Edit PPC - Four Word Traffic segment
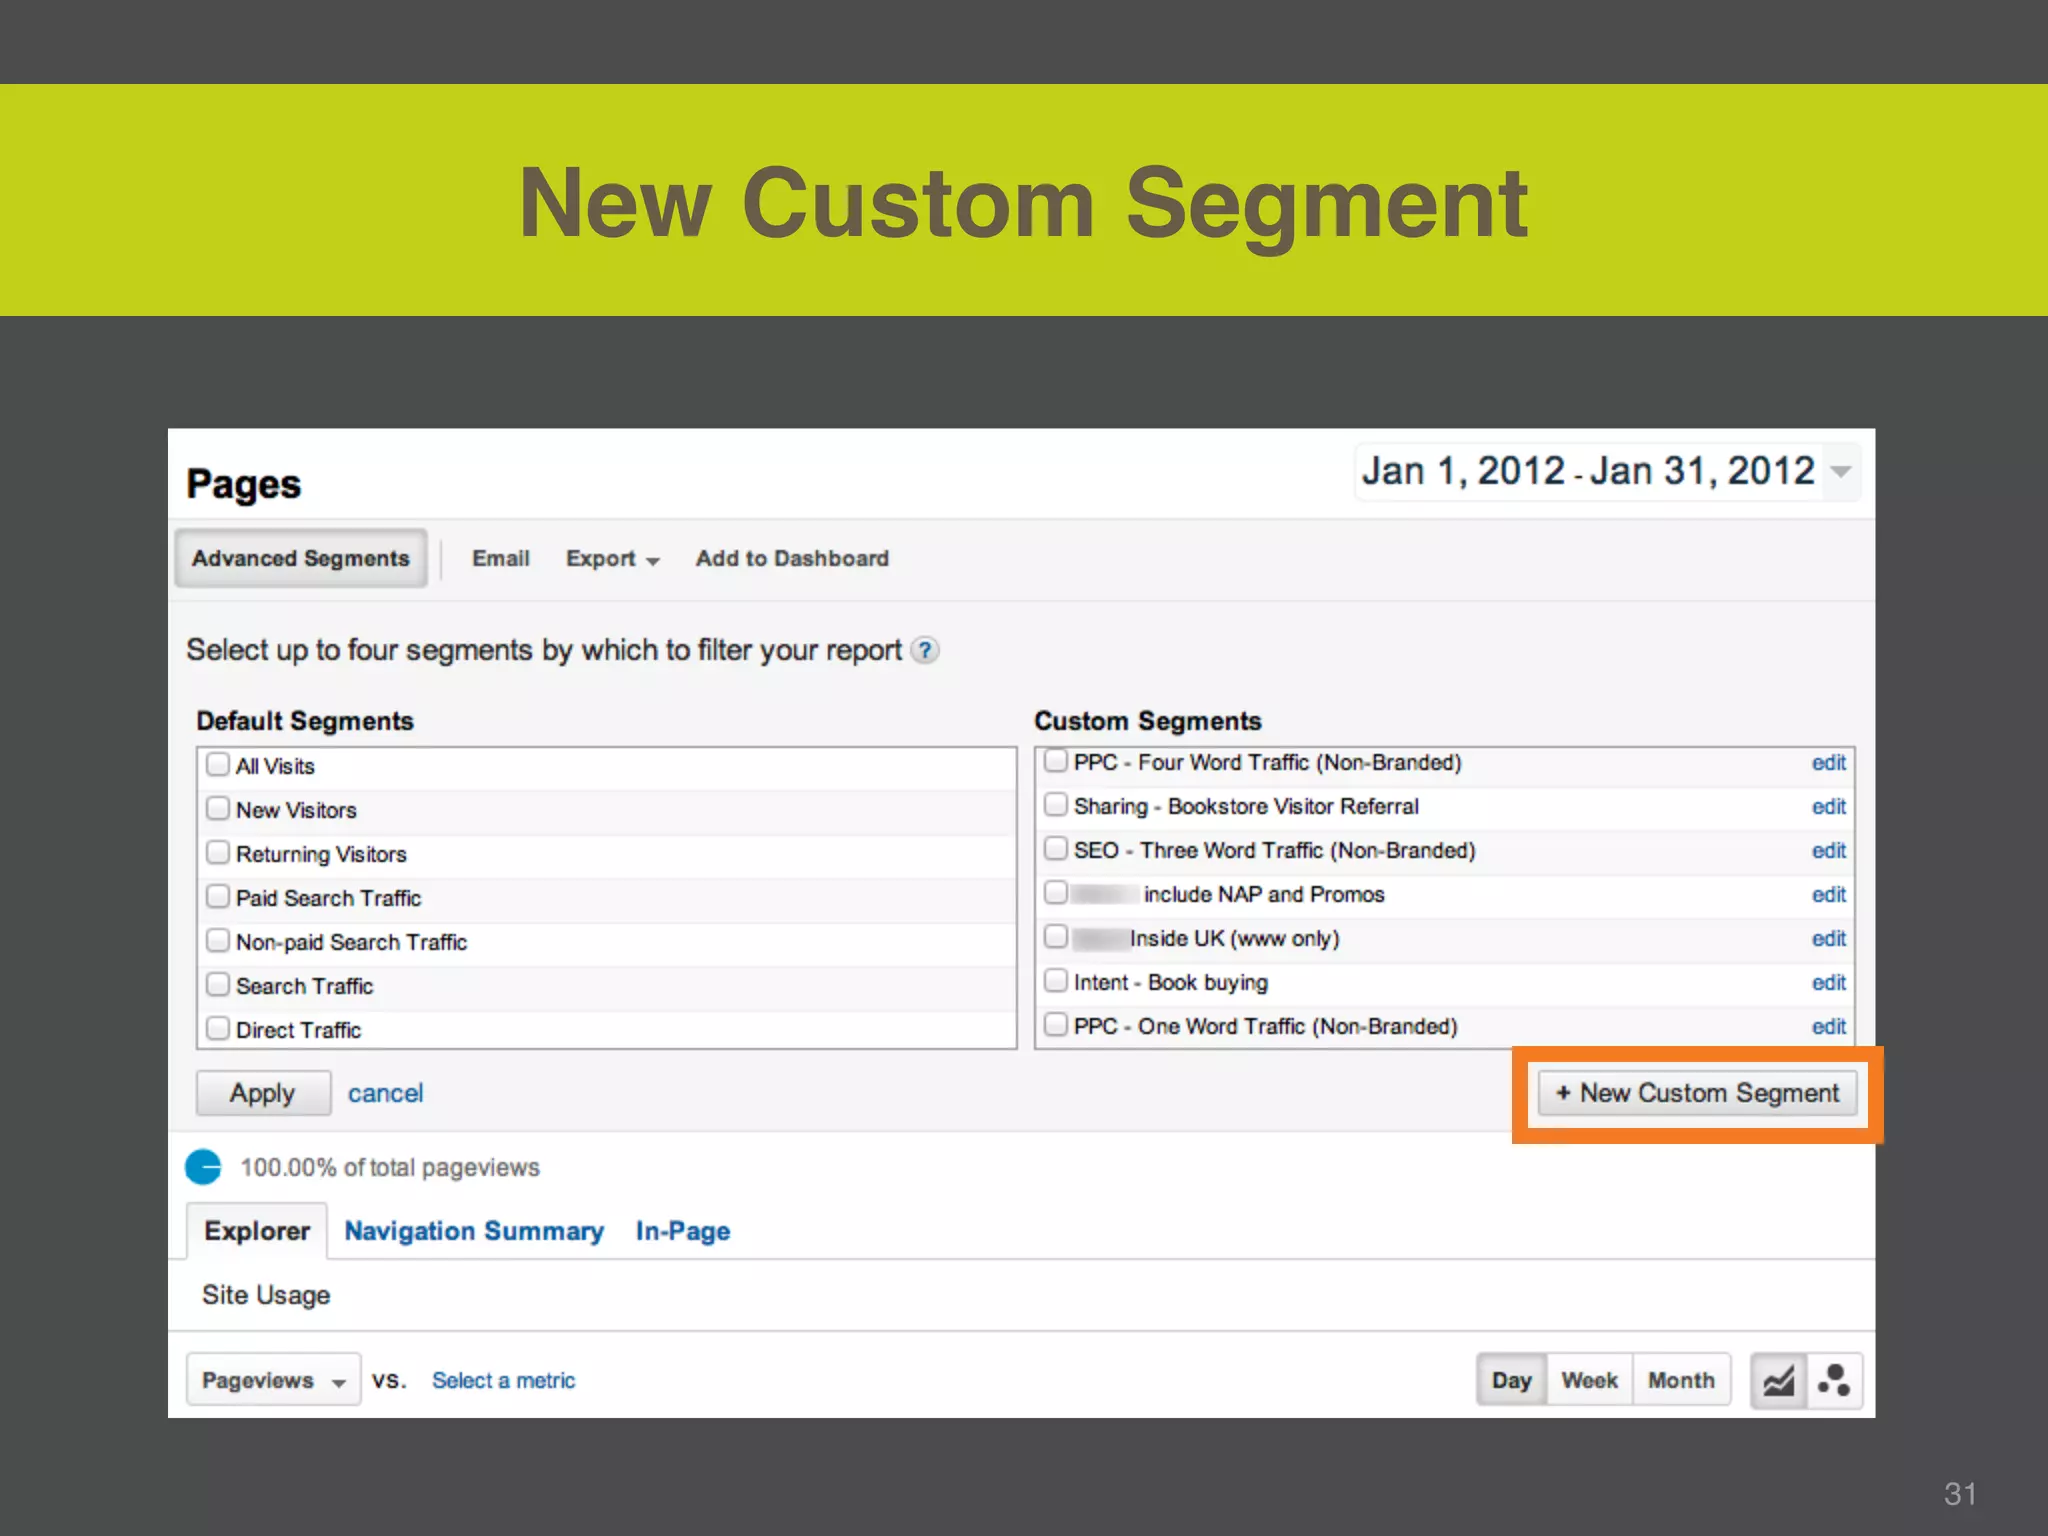Image resolution: width=2048 pixels, height=1536 pixels. [1829, 763]
